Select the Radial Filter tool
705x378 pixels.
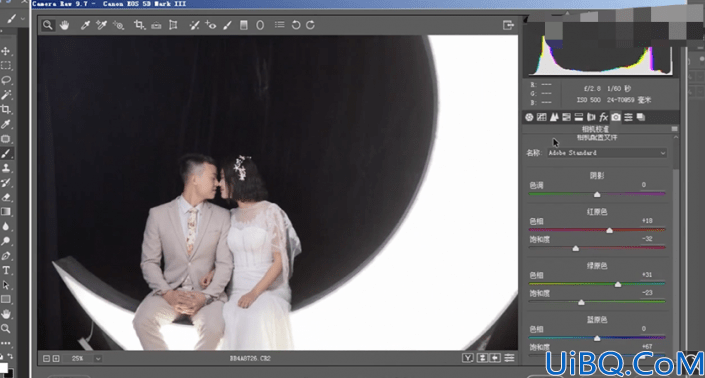pos(260,25)
